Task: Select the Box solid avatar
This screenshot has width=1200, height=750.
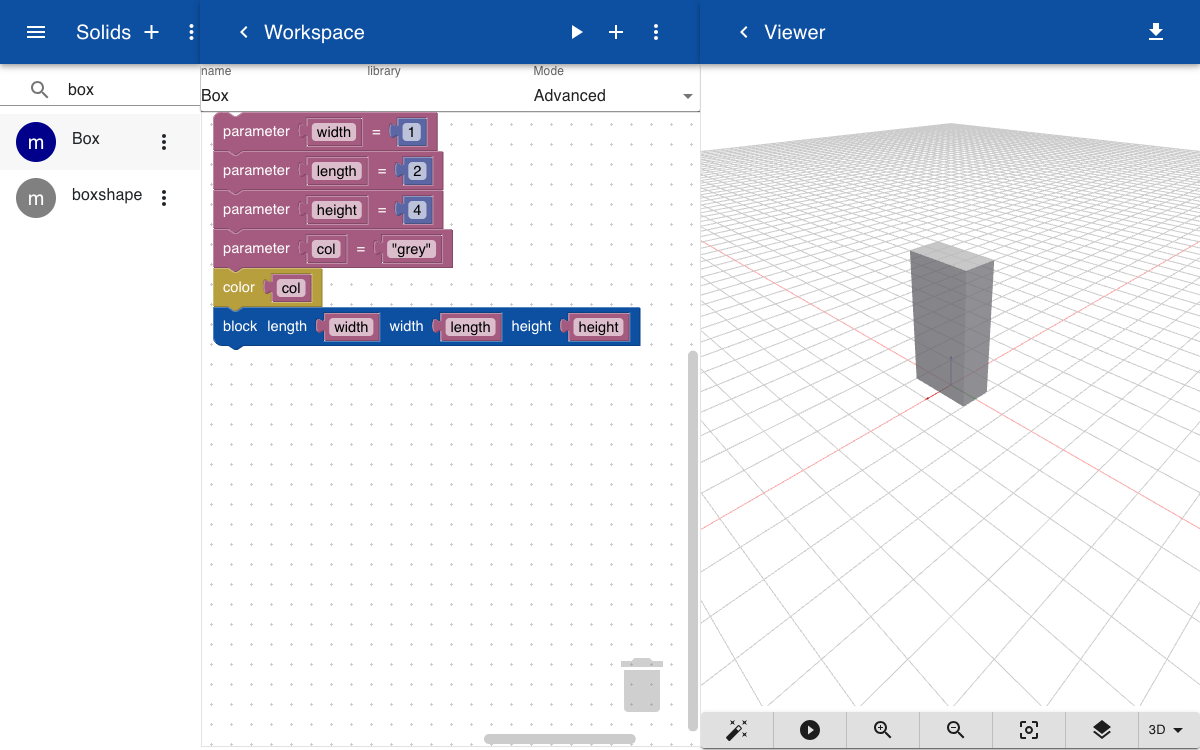Action: 36,142
